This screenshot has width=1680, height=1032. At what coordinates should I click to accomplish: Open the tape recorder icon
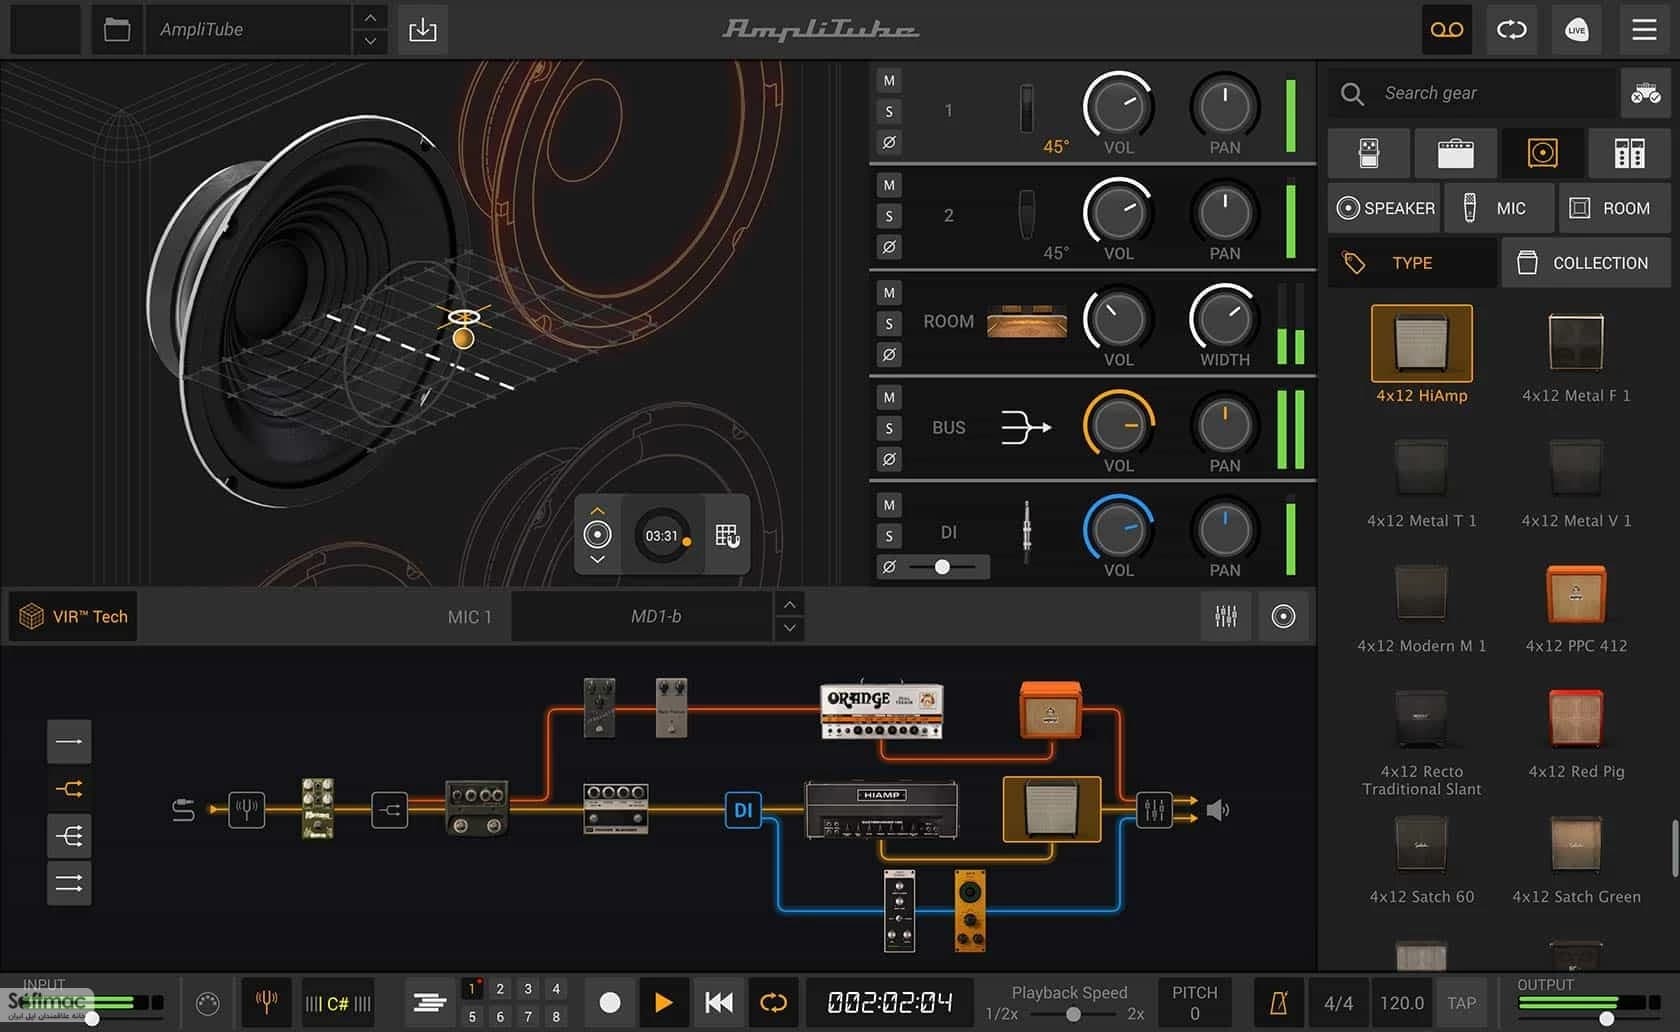(1447, 30)
